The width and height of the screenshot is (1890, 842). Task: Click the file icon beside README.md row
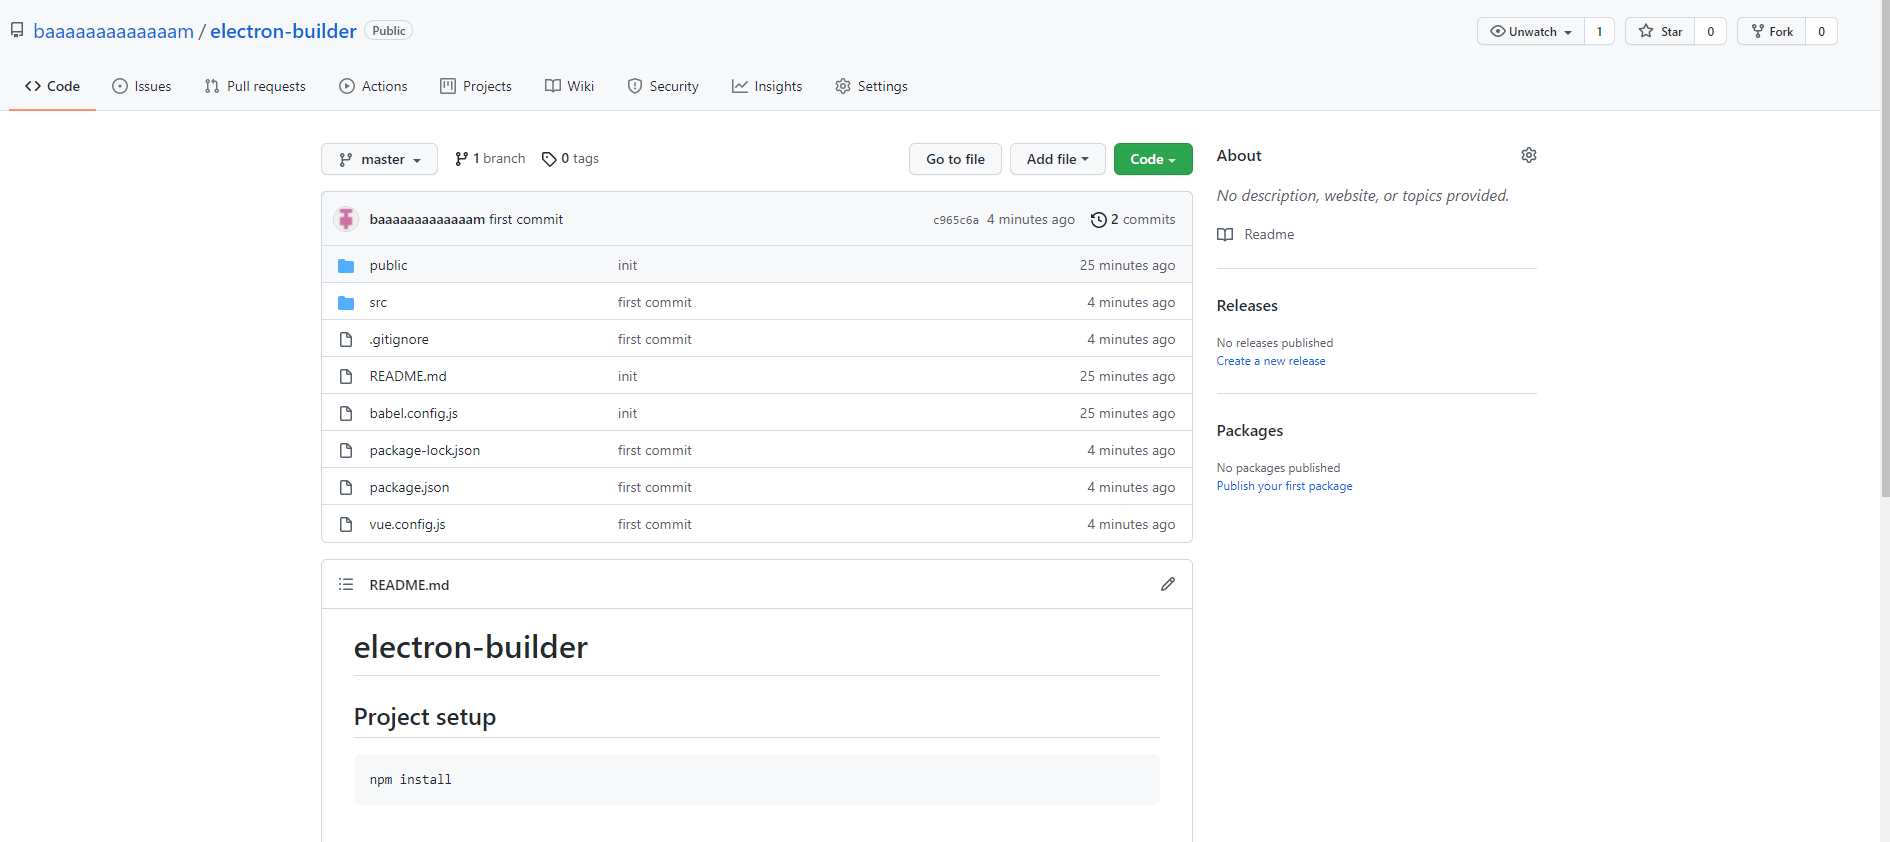point(346,376)
